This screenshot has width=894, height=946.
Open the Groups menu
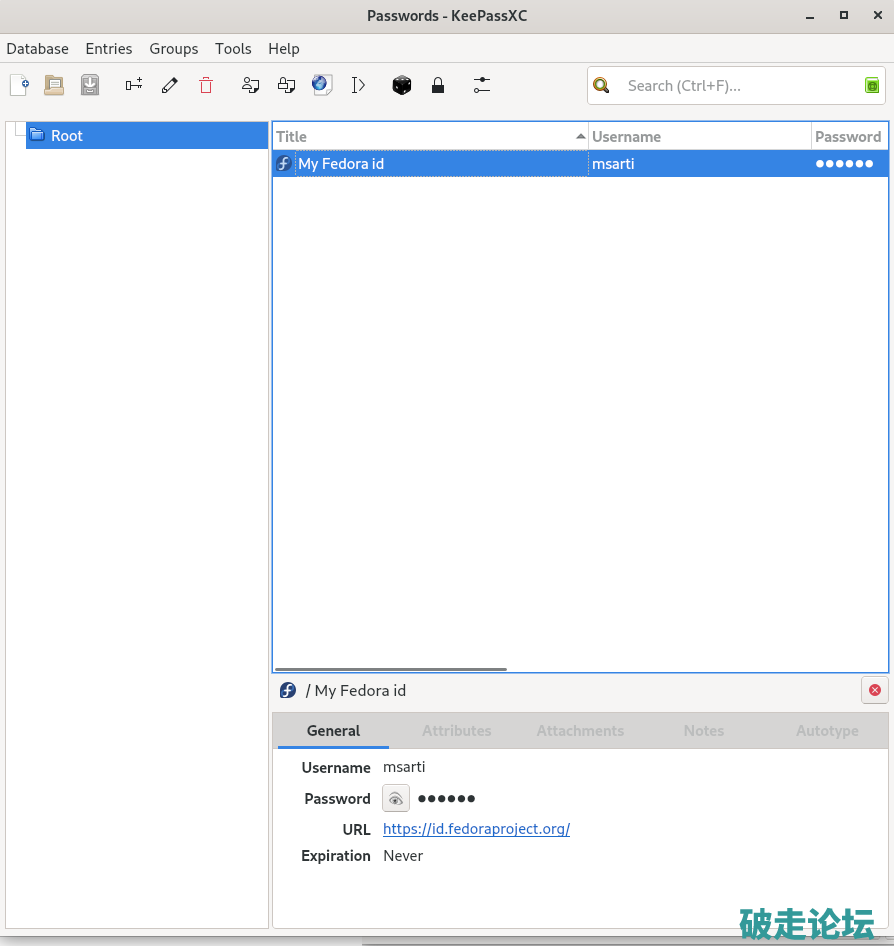174,49
